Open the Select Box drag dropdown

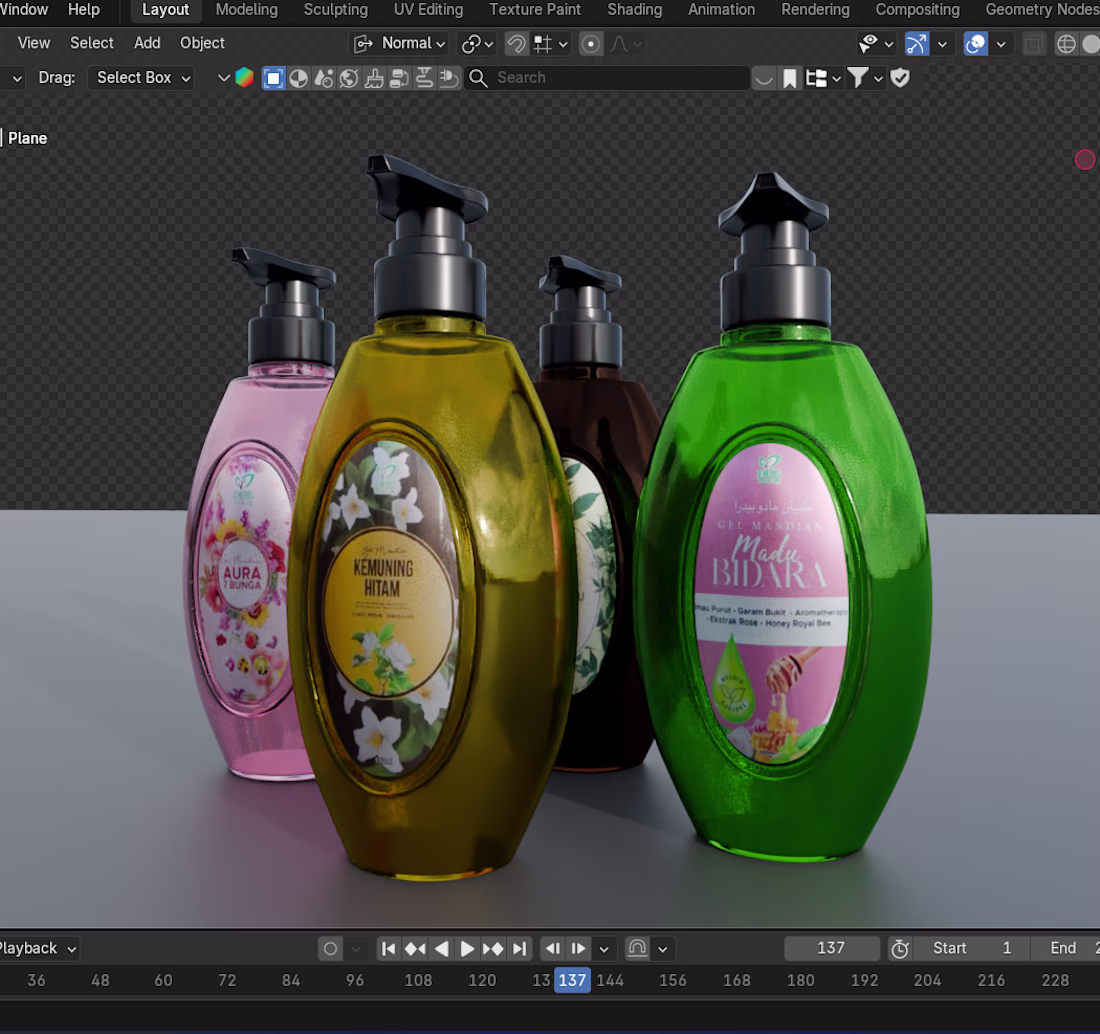[141, 78]
